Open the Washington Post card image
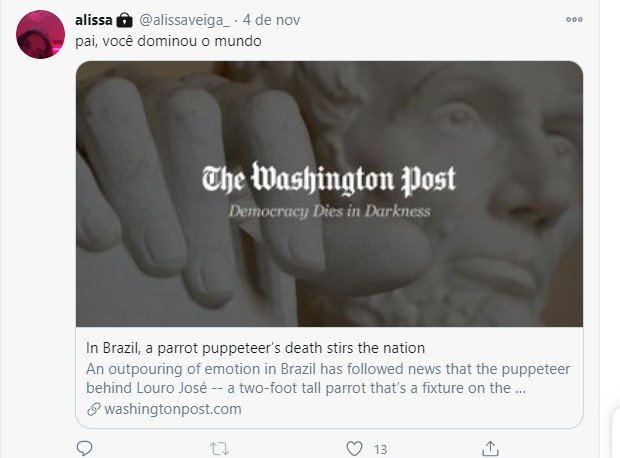Screen dimensions: 620x458 329,194
